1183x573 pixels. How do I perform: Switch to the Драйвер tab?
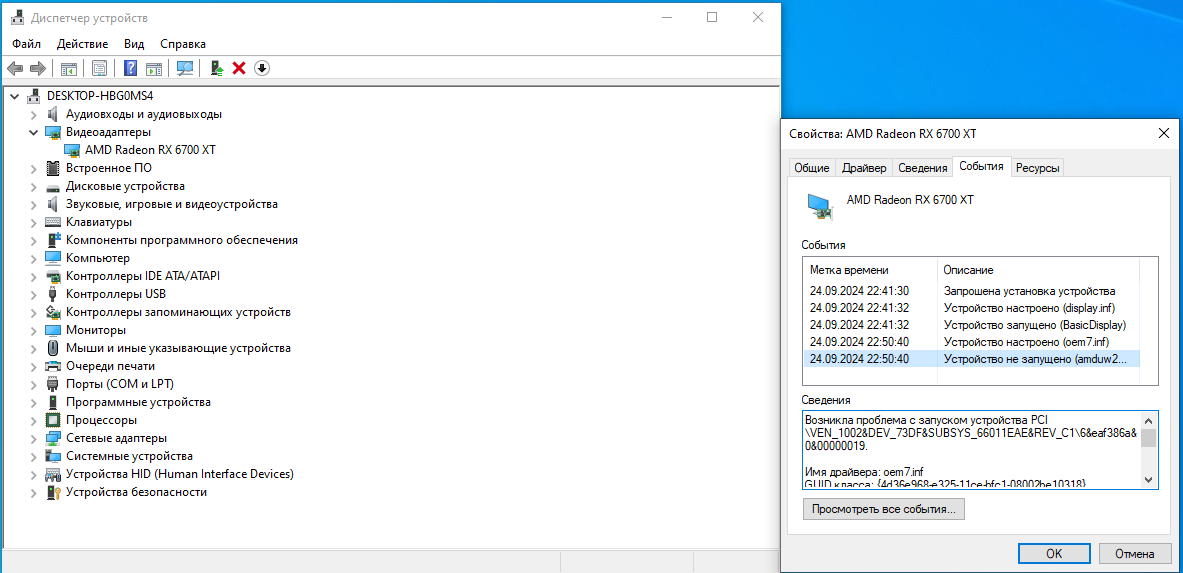(864, 168)
